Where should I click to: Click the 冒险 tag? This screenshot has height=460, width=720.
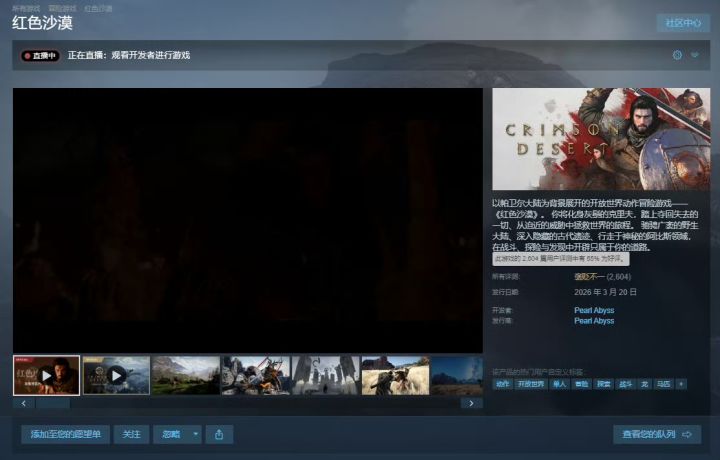tap(582, 384)
